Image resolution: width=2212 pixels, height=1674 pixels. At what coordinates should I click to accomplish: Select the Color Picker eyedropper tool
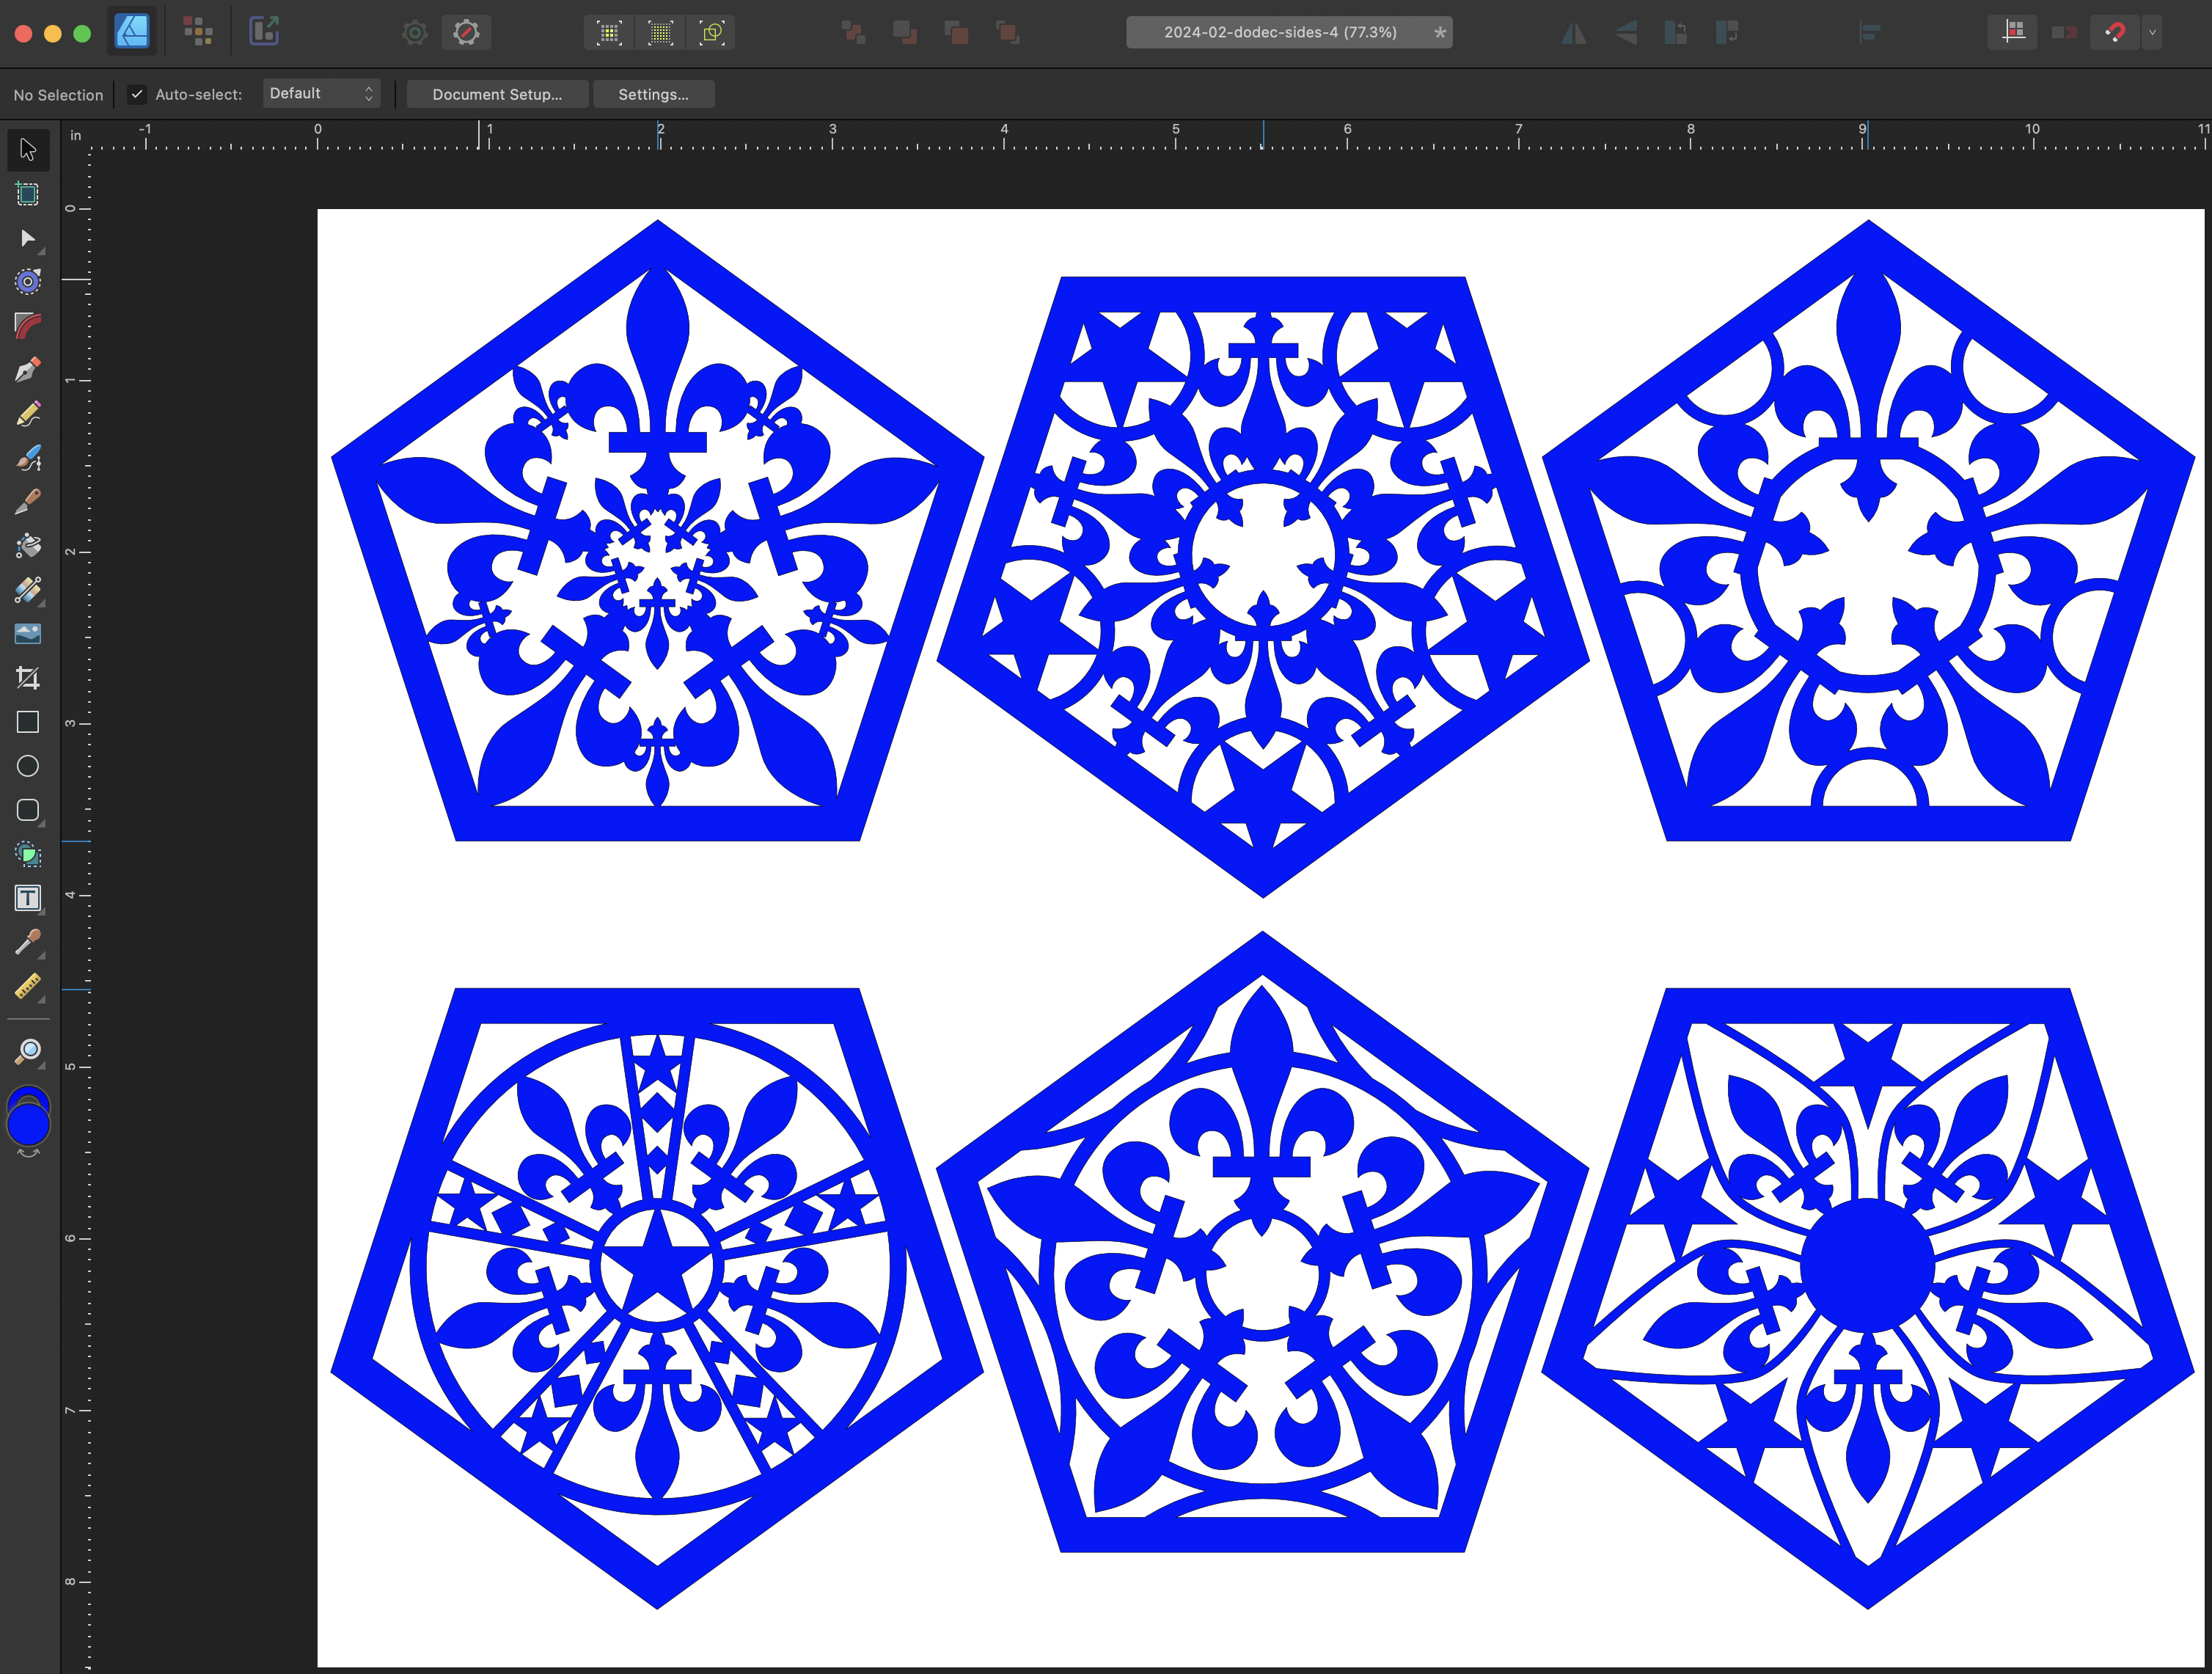point(28,942)
